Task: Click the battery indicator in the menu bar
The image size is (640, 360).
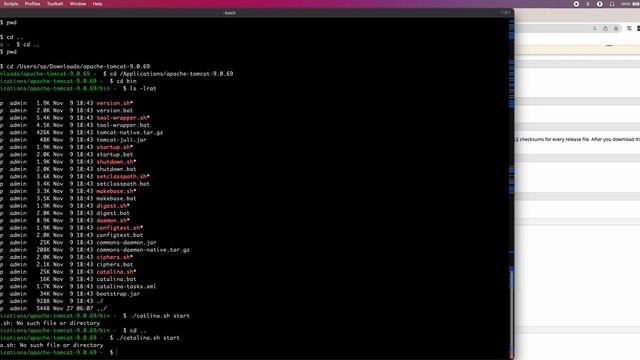Action: (x=635, y=4)
